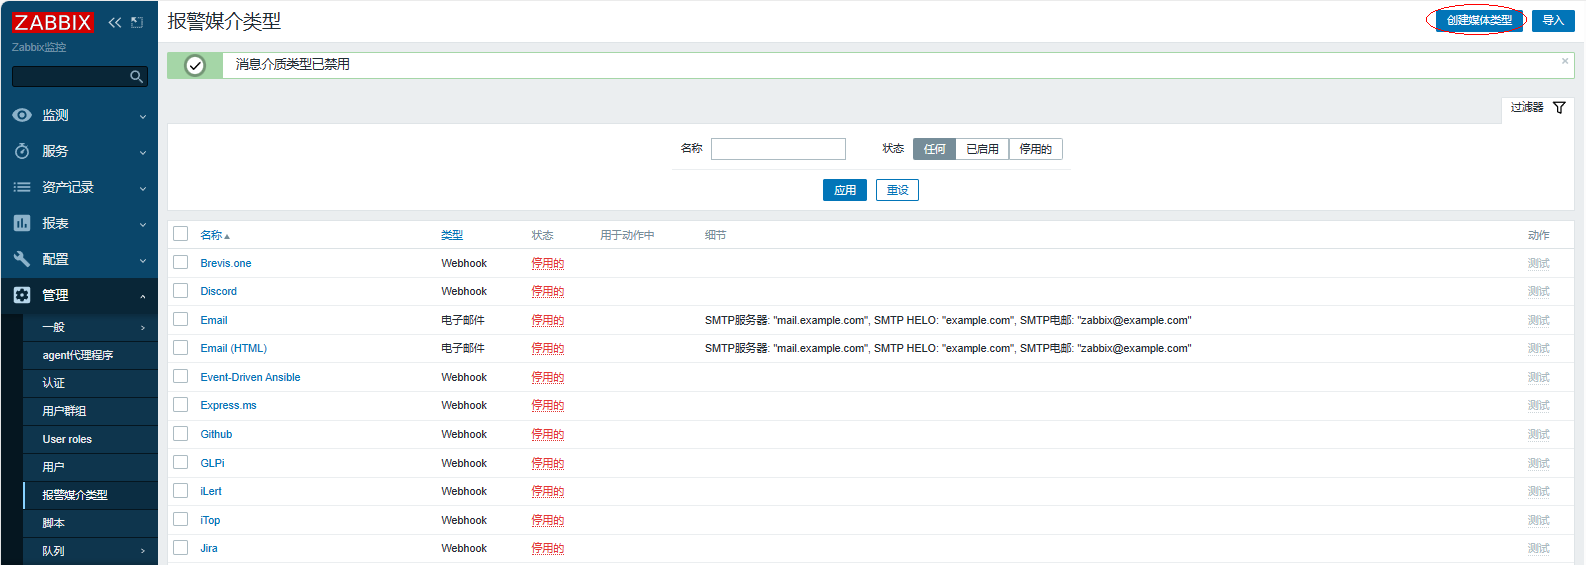Viewport: 1586px width, 565px height.
Task: Collapse the 管理 menu section
Action: click(x=143, y=296)
